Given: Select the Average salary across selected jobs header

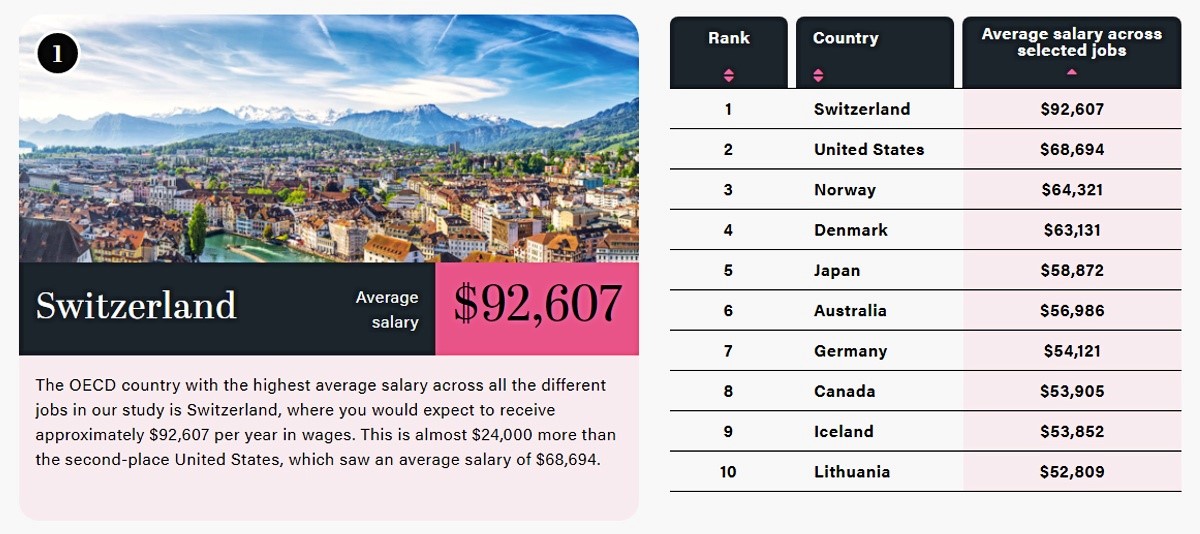Looking at the screenshot, I should click(1071, 42).
